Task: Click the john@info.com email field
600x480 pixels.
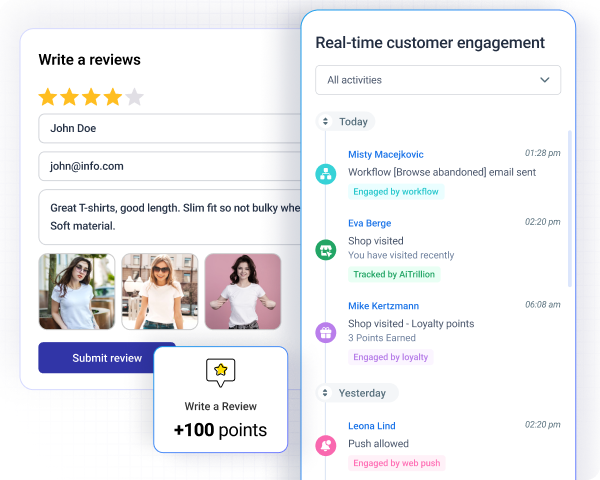Action: (x=170, y=166)
